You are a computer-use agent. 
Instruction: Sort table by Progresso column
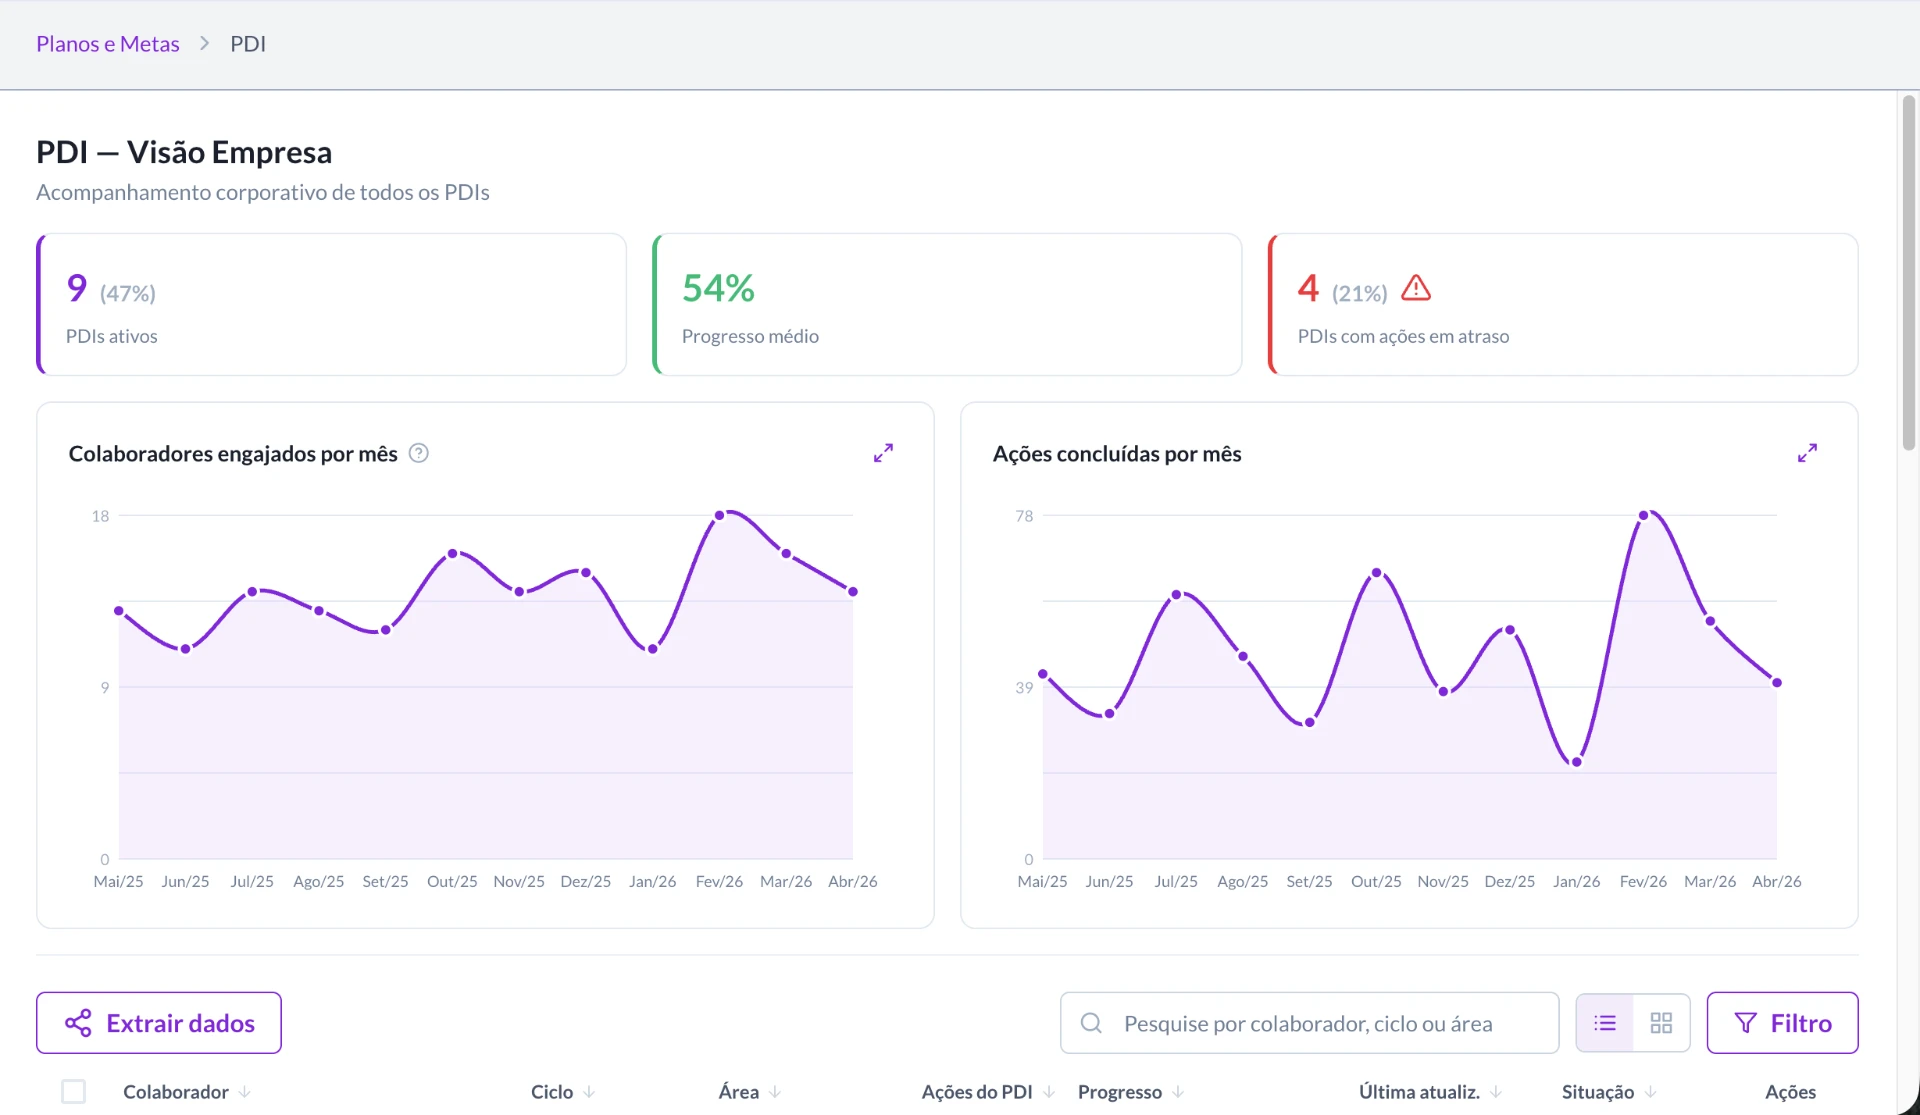click(1131, 1092)
